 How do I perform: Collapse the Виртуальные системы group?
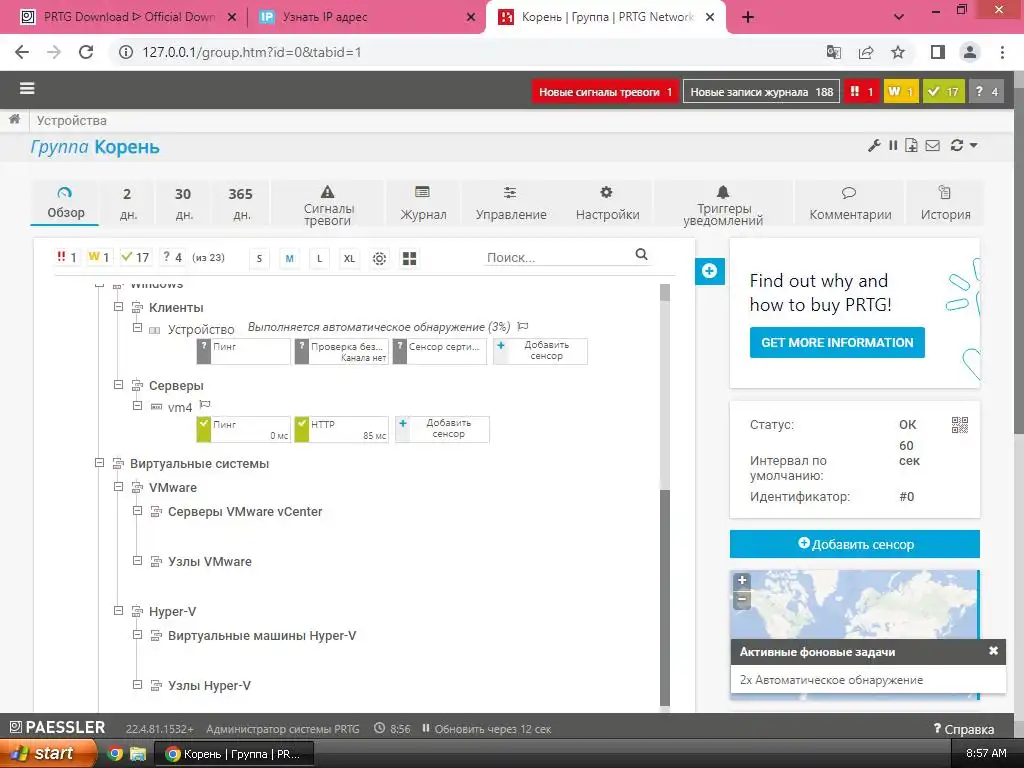click(99, 462)
